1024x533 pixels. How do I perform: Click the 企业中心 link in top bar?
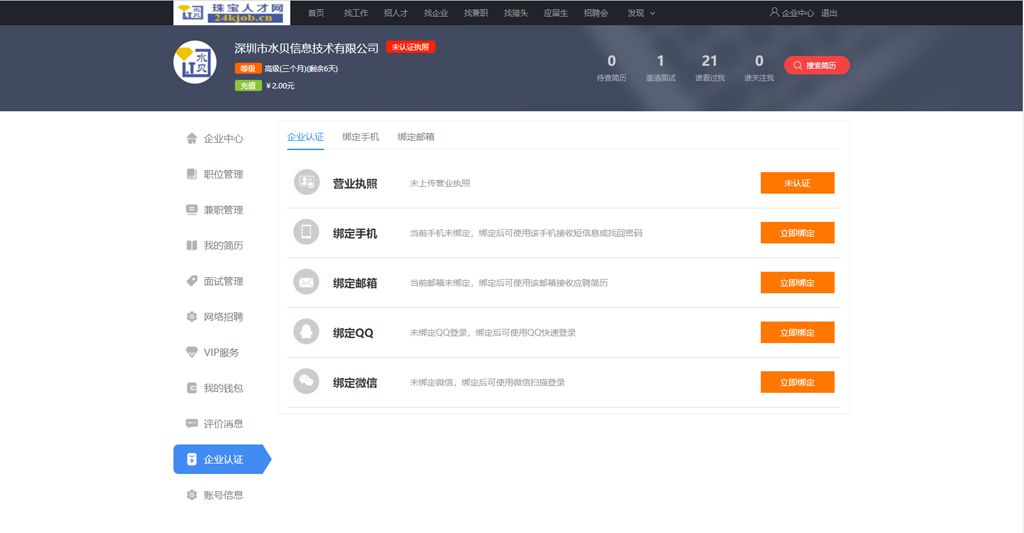coord(797,13)
